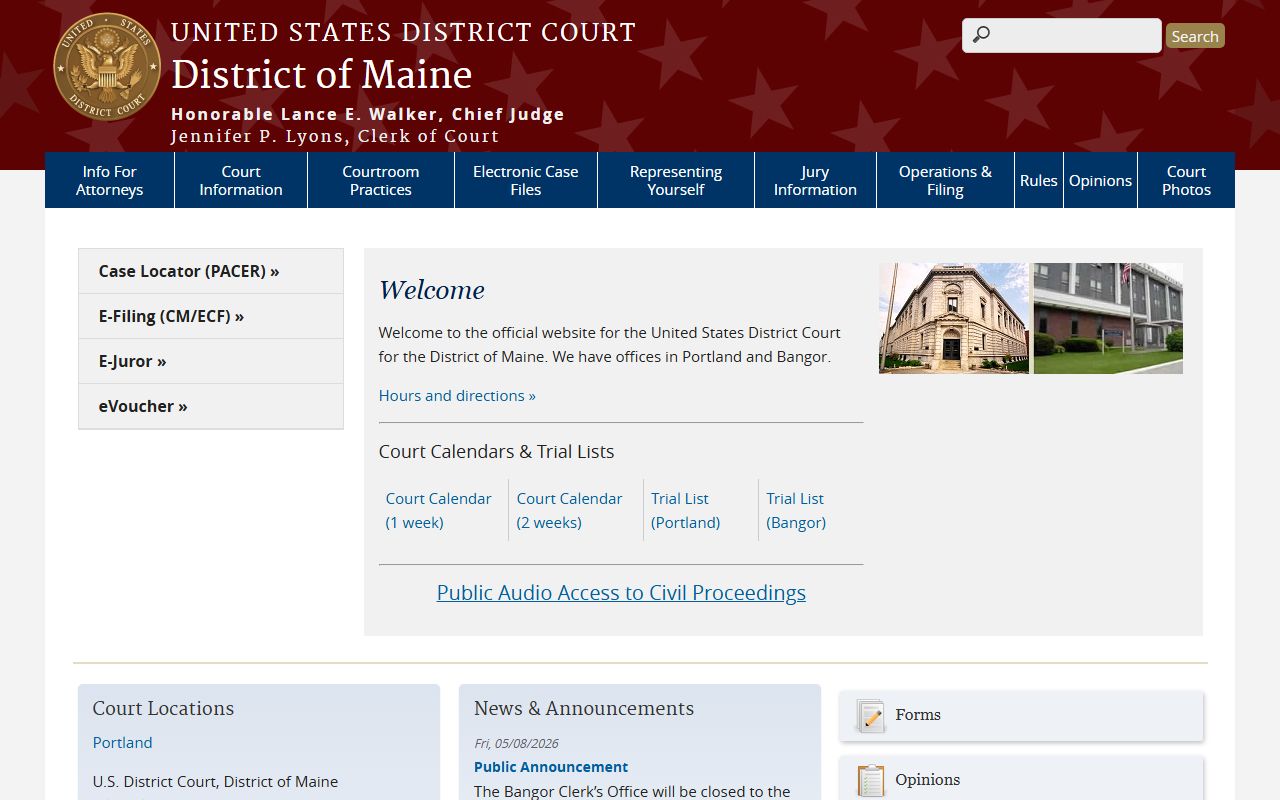Click the Search button
Viewport: 1280px width, 800px height.
[x=1195, y=36]
